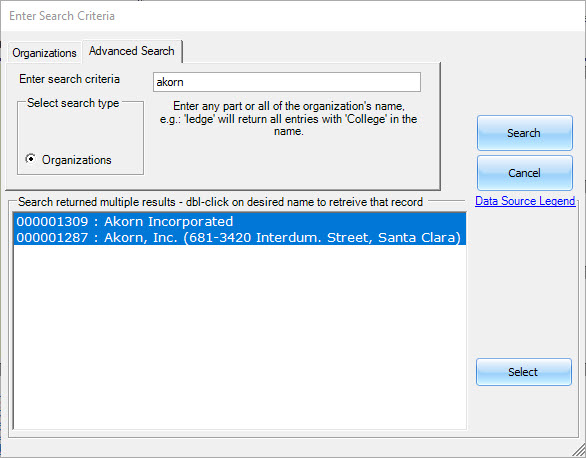Click the 'Select search type' group label
586x458 pixels.
coord(73,103)
